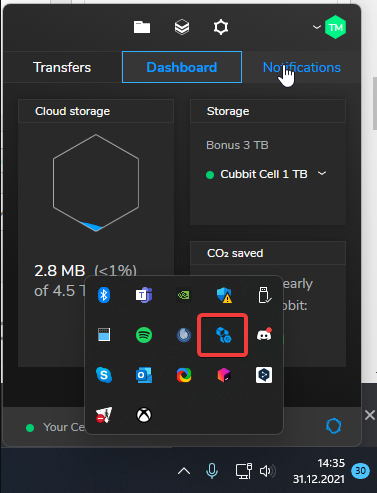Click the round blue swirl tray icon
The height and width of the screenshot is (493, 377).
[x=184, y=335]
